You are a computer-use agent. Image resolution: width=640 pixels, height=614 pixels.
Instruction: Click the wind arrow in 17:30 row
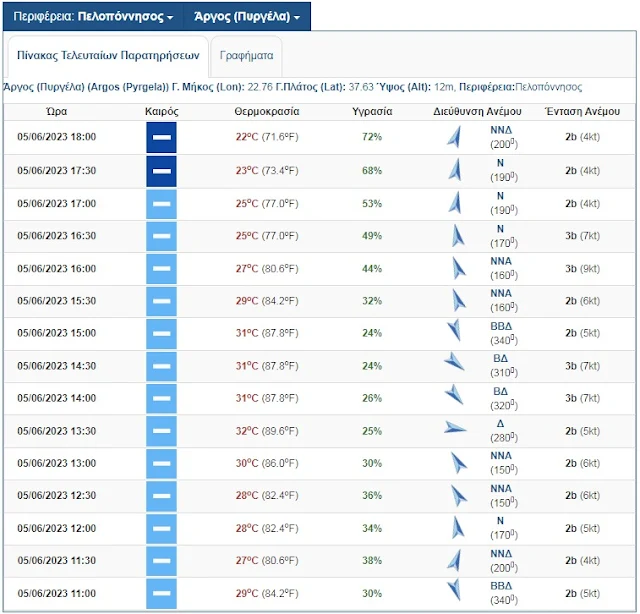coord(455,170)
